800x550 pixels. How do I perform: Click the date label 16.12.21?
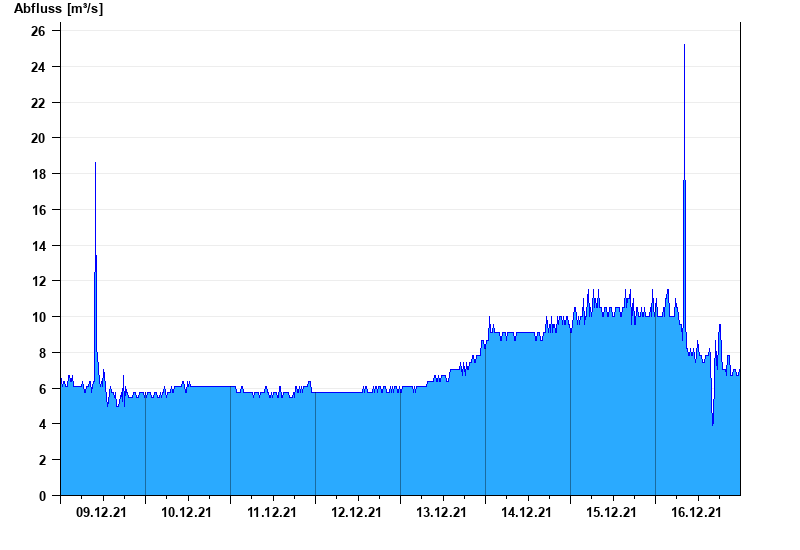point(696,512)
